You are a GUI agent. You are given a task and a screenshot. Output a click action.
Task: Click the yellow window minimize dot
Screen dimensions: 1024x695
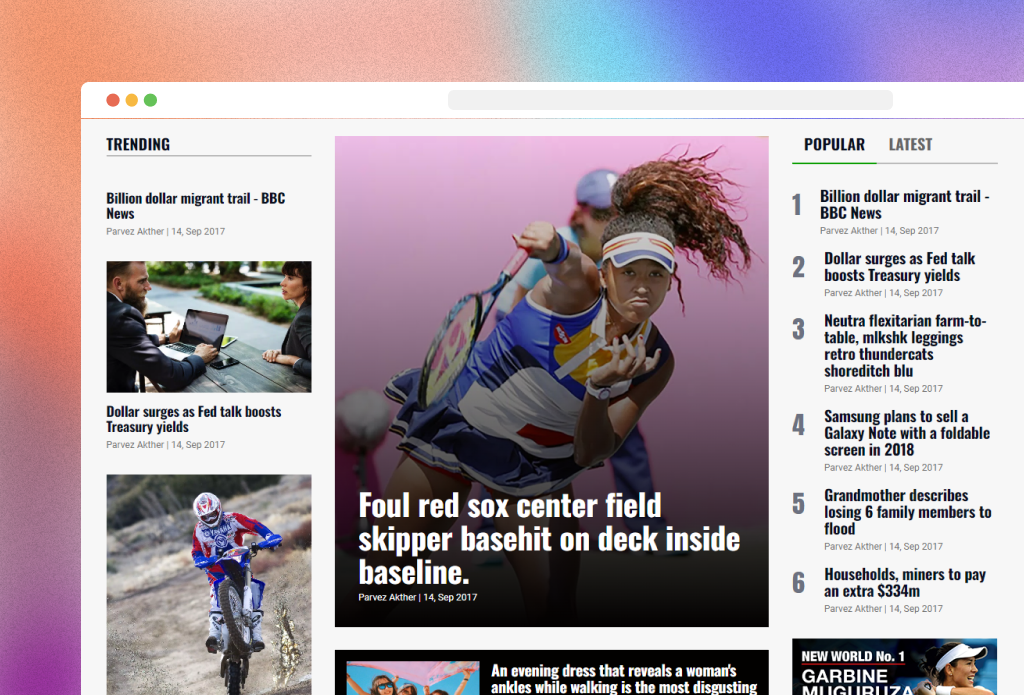131,100
